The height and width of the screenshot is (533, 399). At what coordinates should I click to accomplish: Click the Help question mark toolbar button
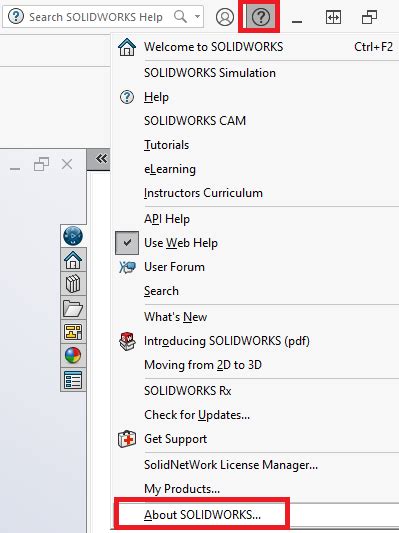click(x=261, y=17)
